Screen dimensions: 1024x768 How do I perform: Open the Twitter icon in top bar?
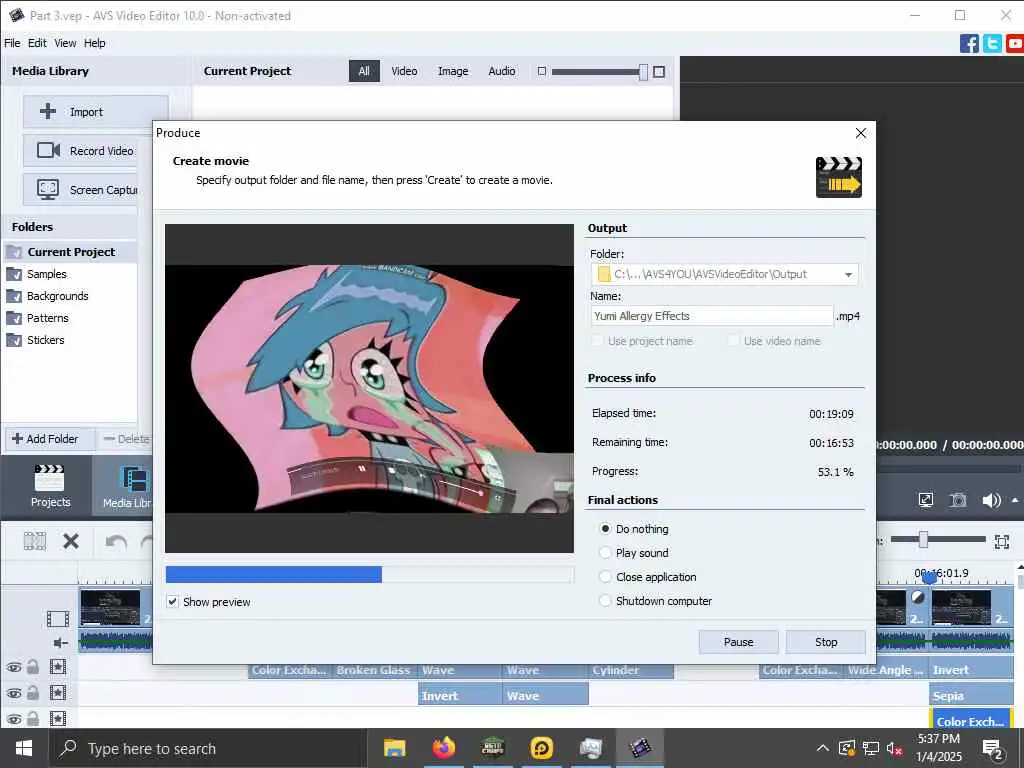pyautogui.click(x=992, y=44)
